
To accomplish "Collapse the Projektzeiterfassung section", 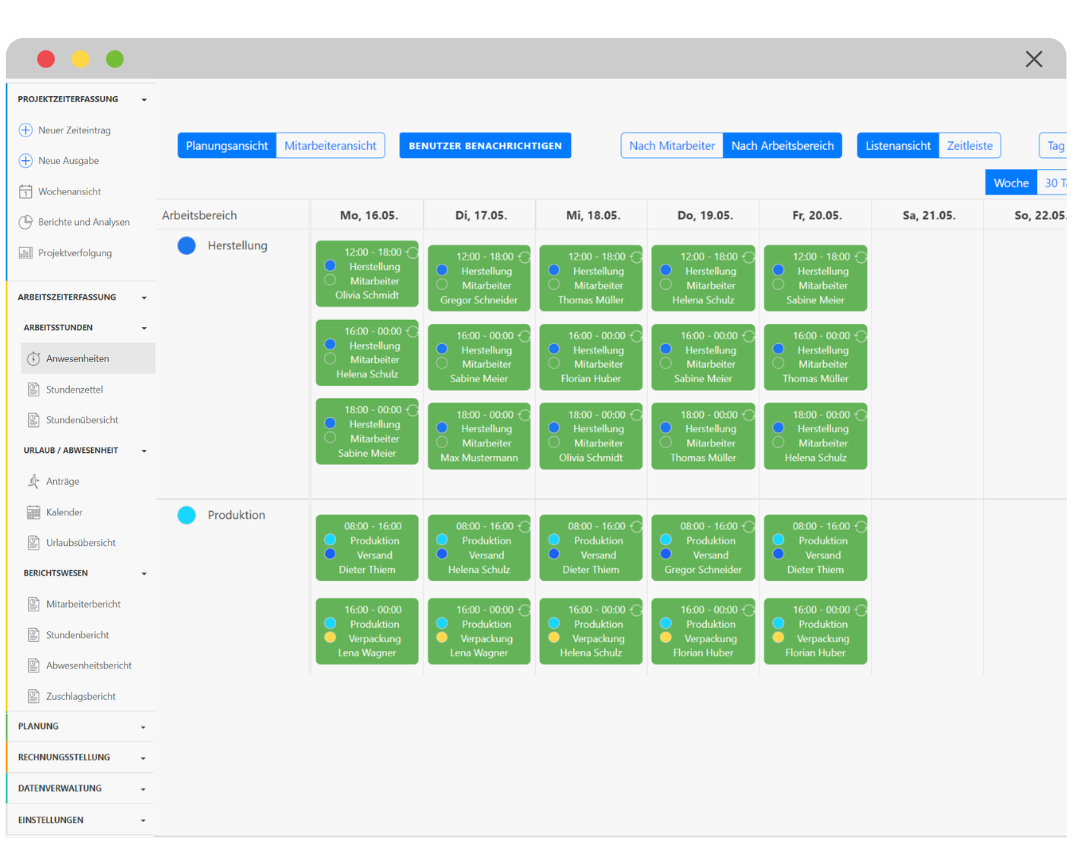I will pos(144,100).
